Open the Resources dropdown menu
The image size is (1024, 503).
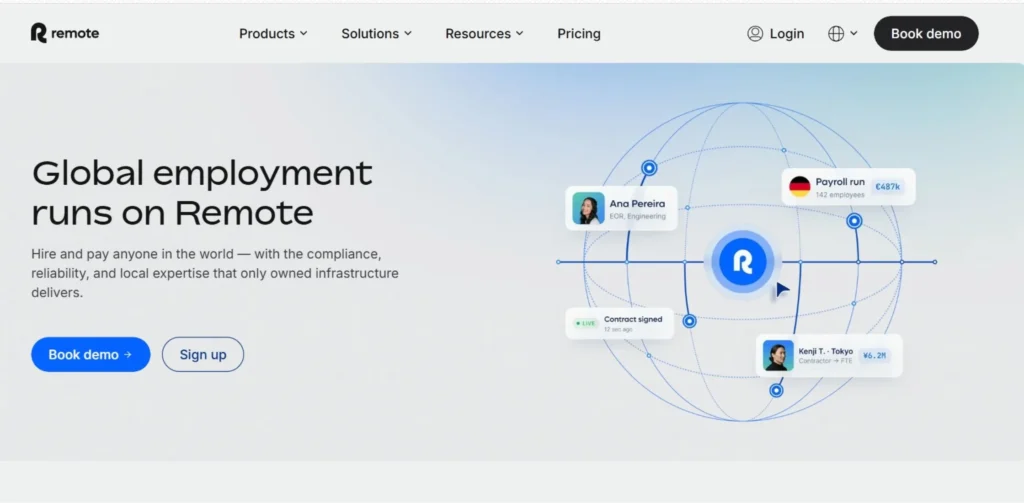(484, 34)
